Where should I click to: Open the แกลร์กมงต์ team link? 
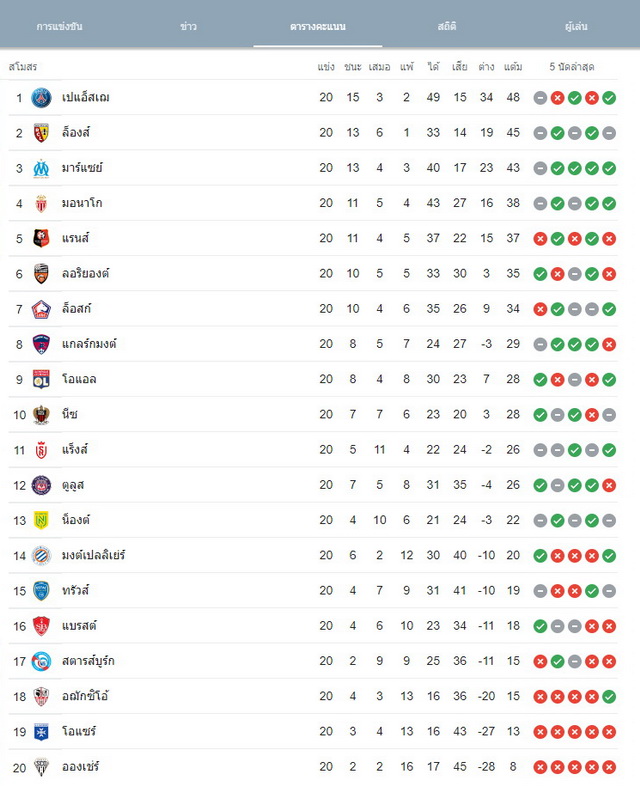(x=89, y=344)
